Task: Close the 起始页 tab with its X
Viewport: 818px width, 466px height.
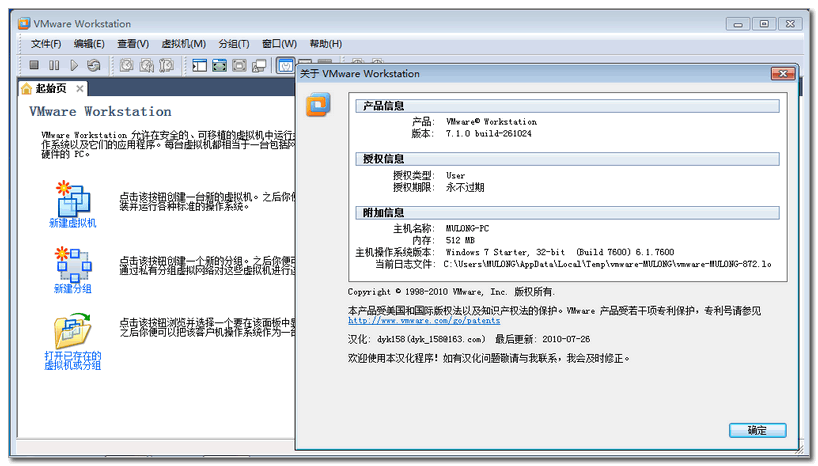Action: tap(80, 89)
